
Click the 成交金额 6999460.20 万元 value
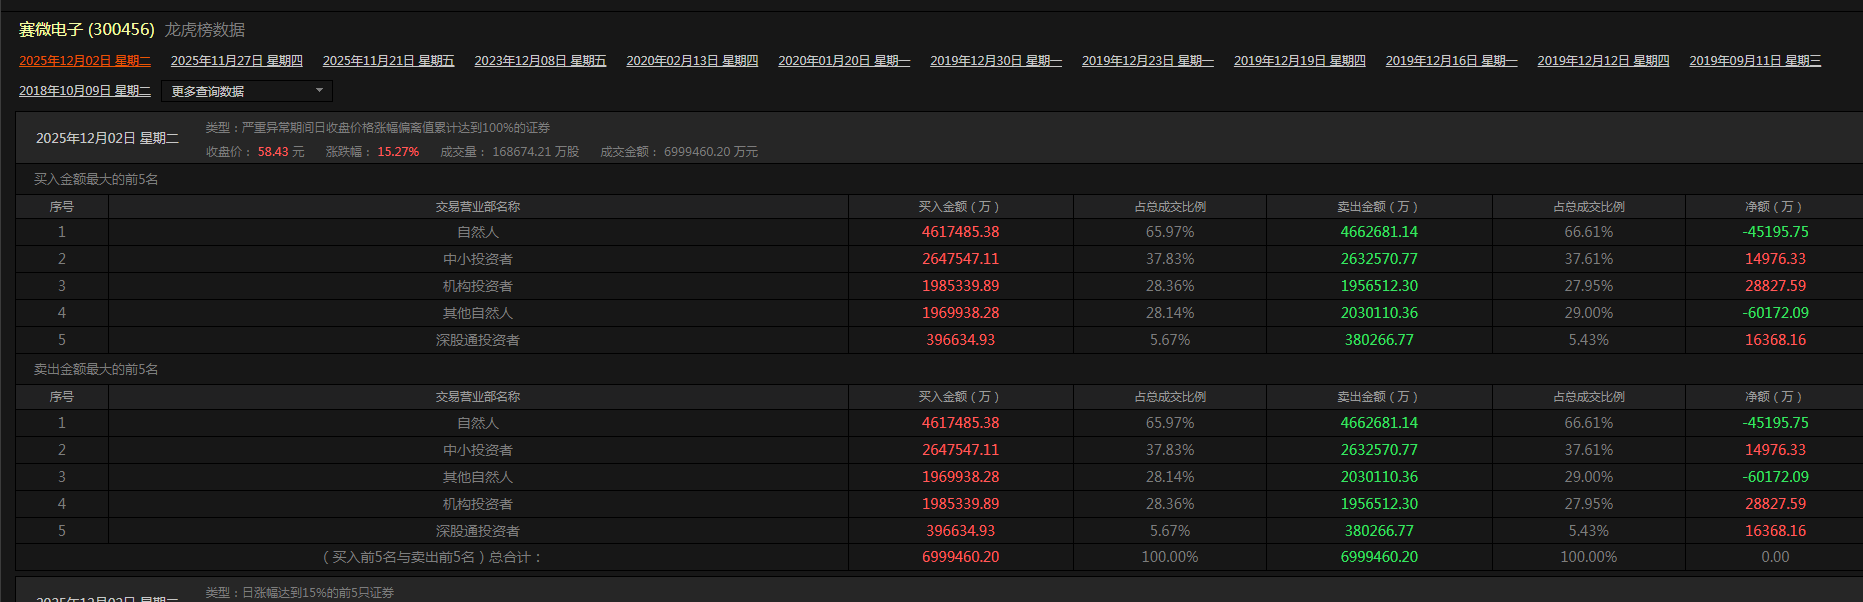(711, 152)
